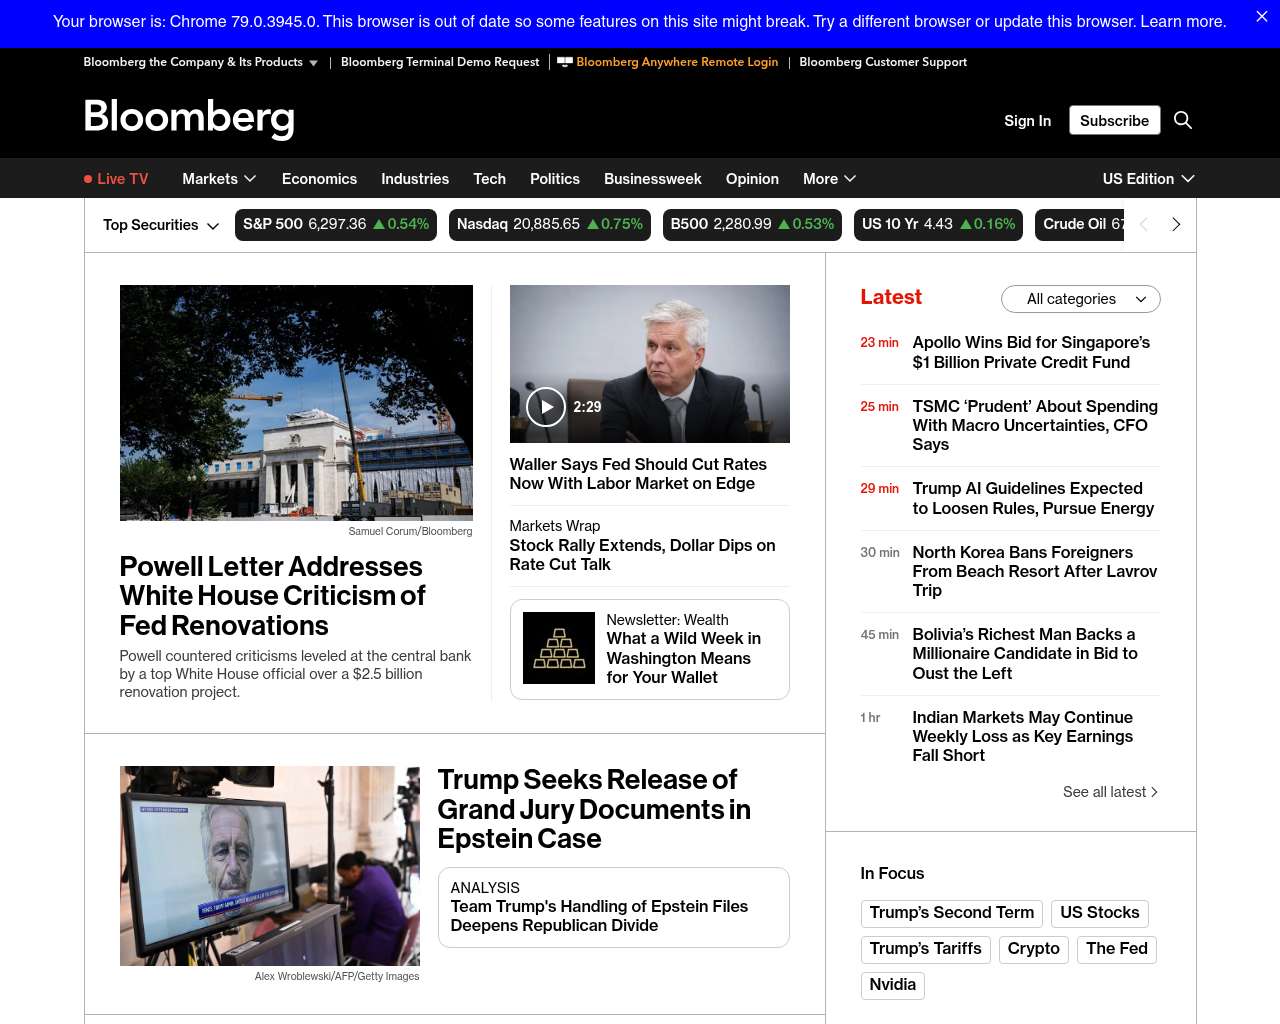This screenshot has width=1280, height=1024.
Task: Open the Top Securities dropdown
Action: 161,225
